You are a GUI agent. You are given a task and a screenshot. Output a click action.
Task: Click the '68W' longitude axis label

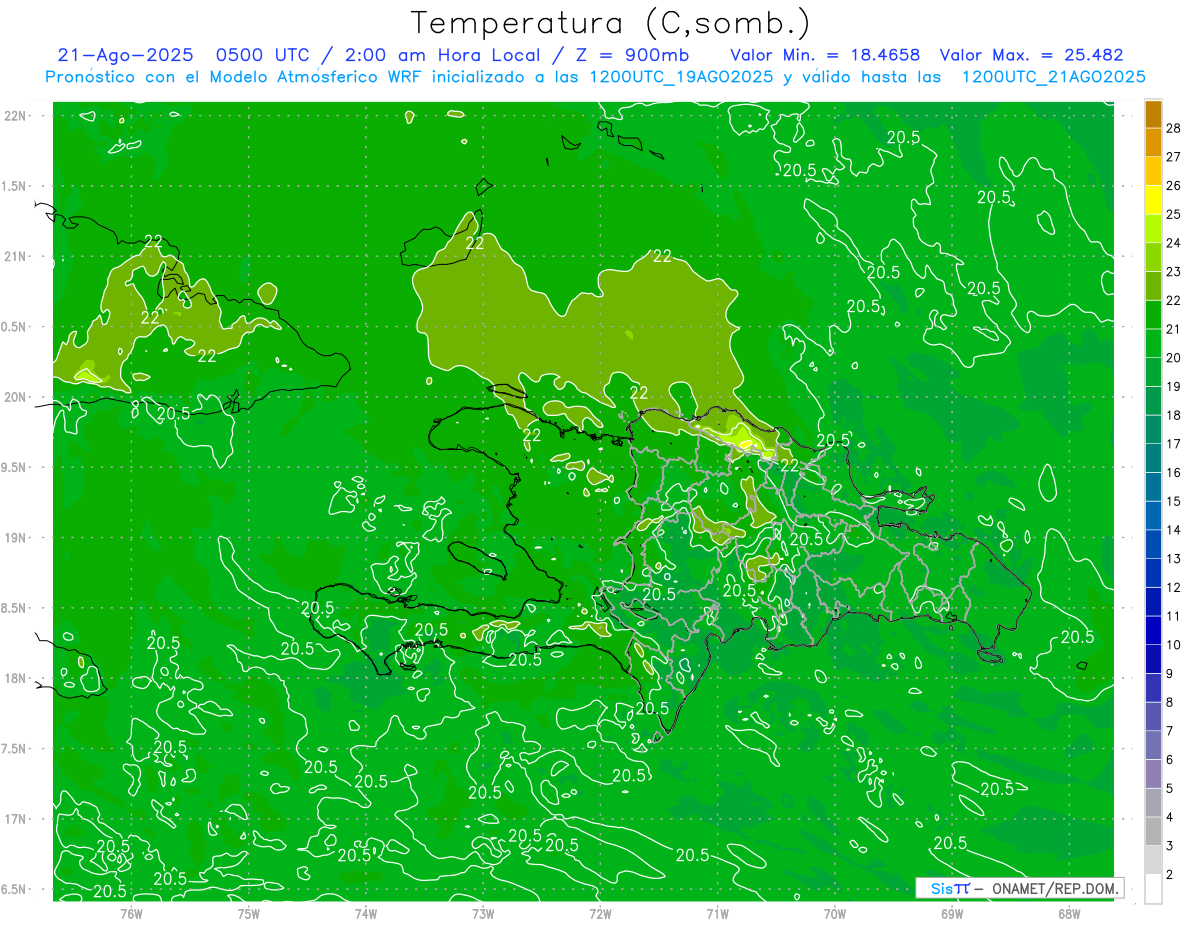coord(1069,913)
